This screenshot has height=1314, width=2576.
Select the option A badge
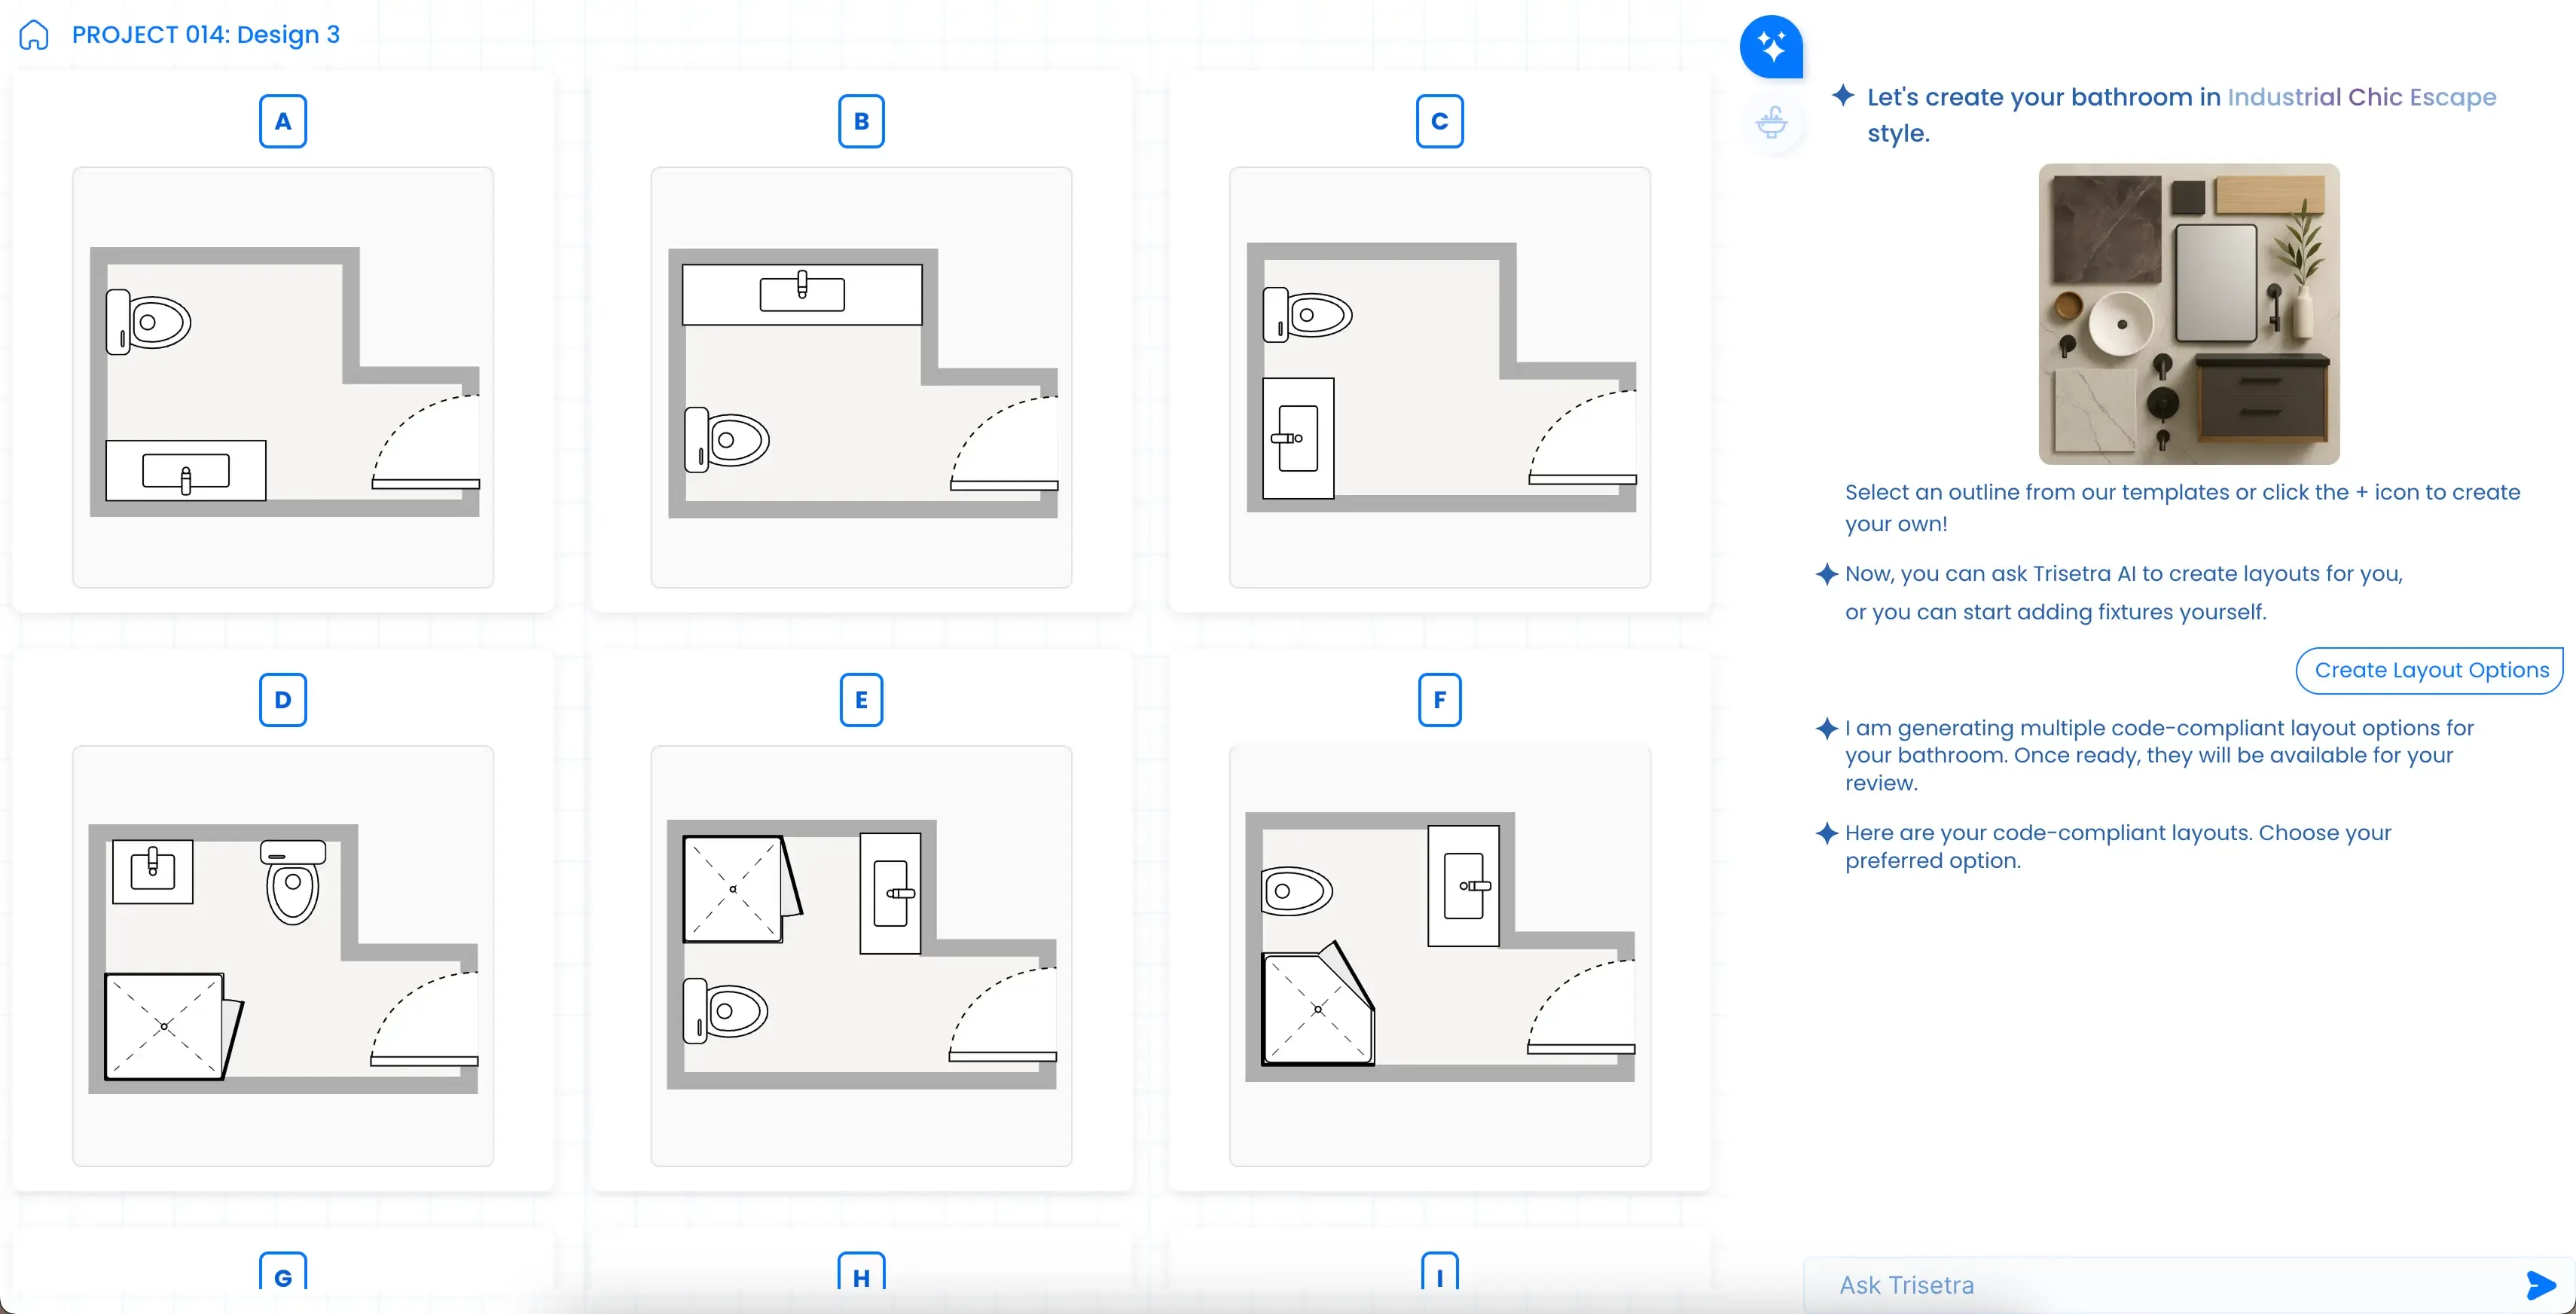tap(283, 120)
